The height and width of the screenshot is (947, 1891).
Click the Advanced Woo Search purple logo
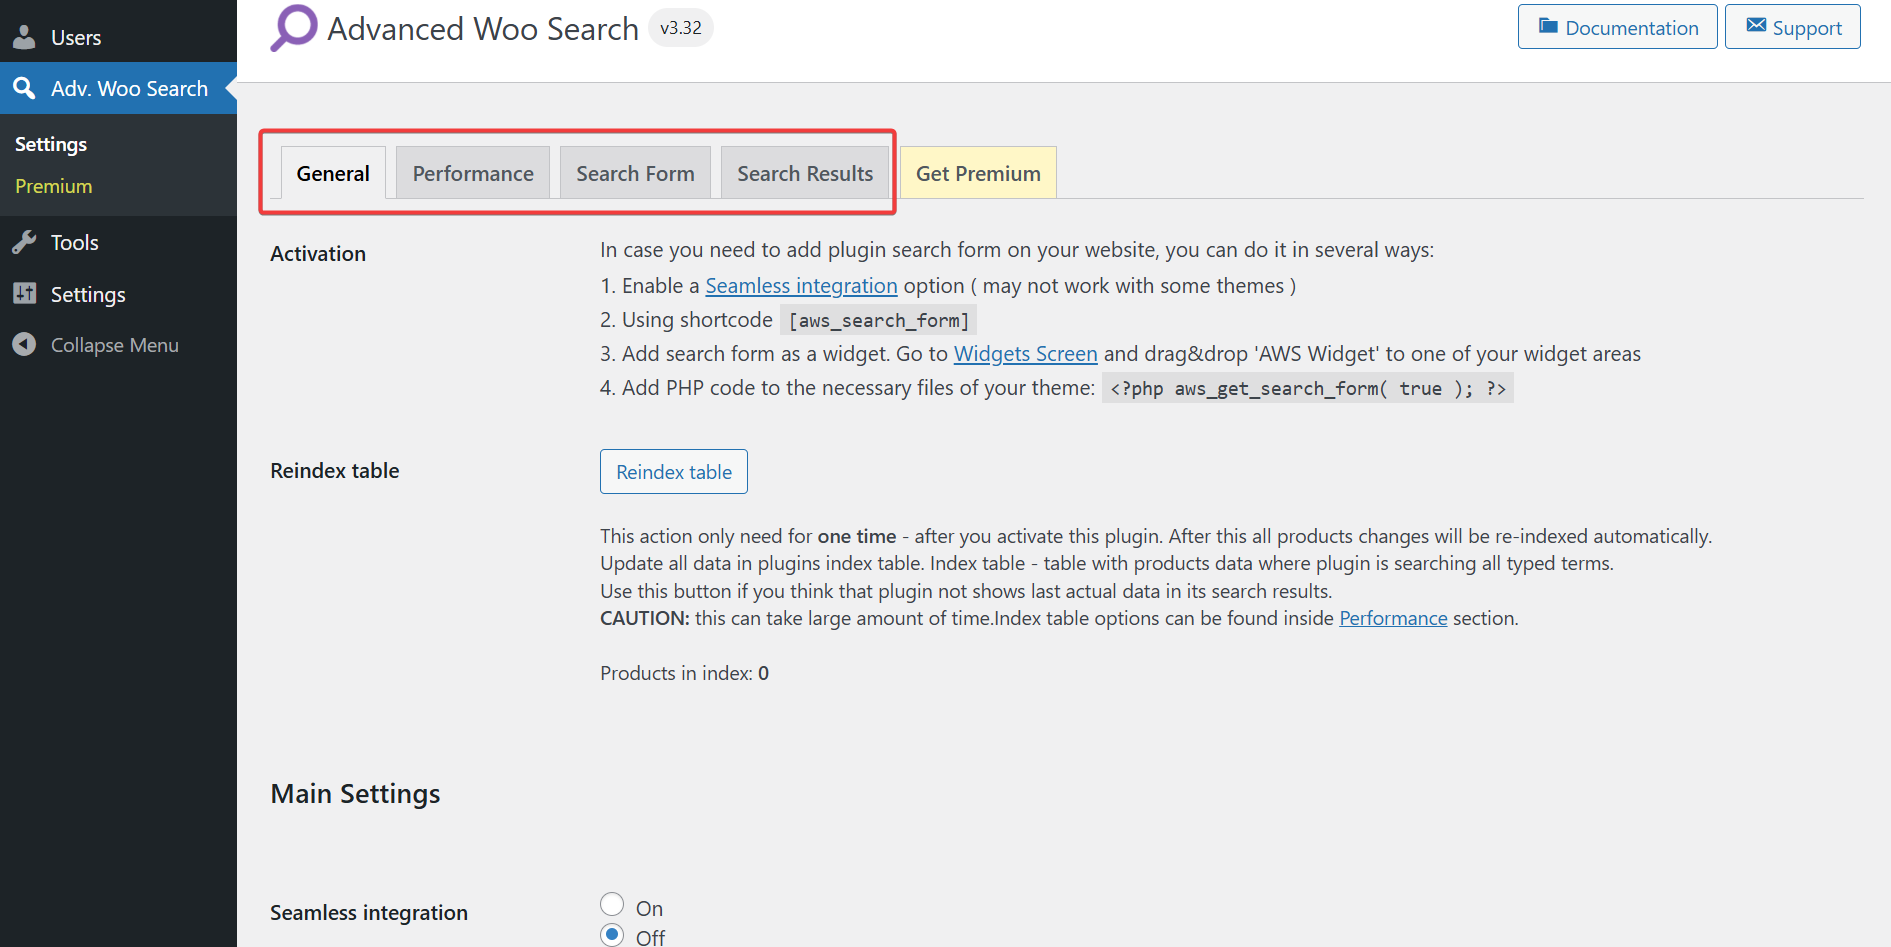pos(294,28)
